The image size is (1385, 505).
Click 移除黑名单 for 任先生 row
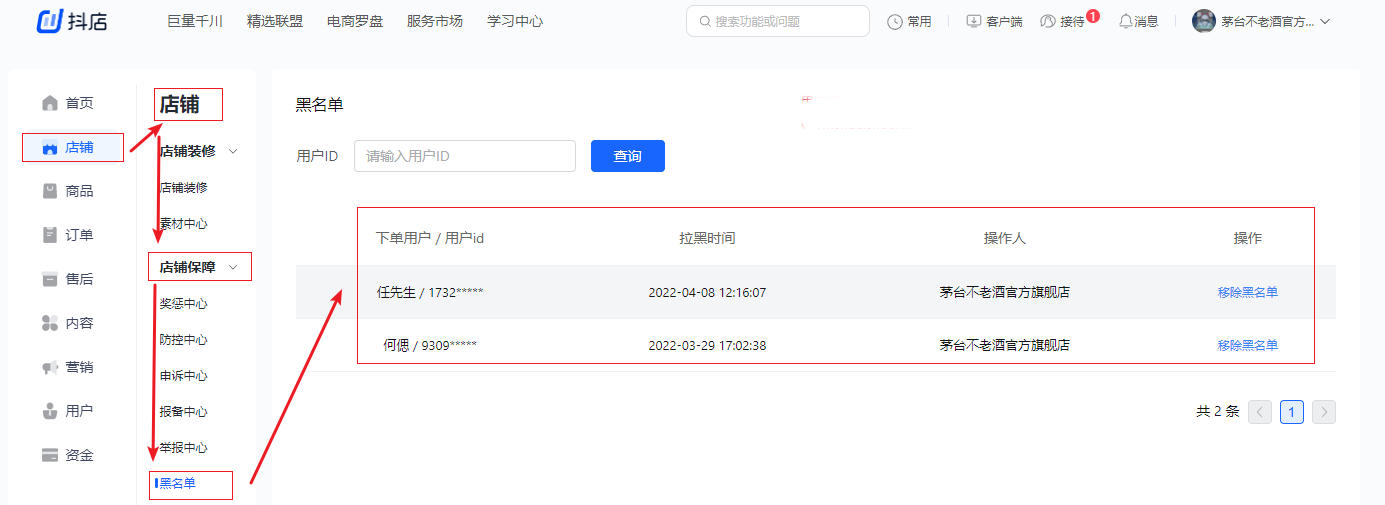(1247, 292)
